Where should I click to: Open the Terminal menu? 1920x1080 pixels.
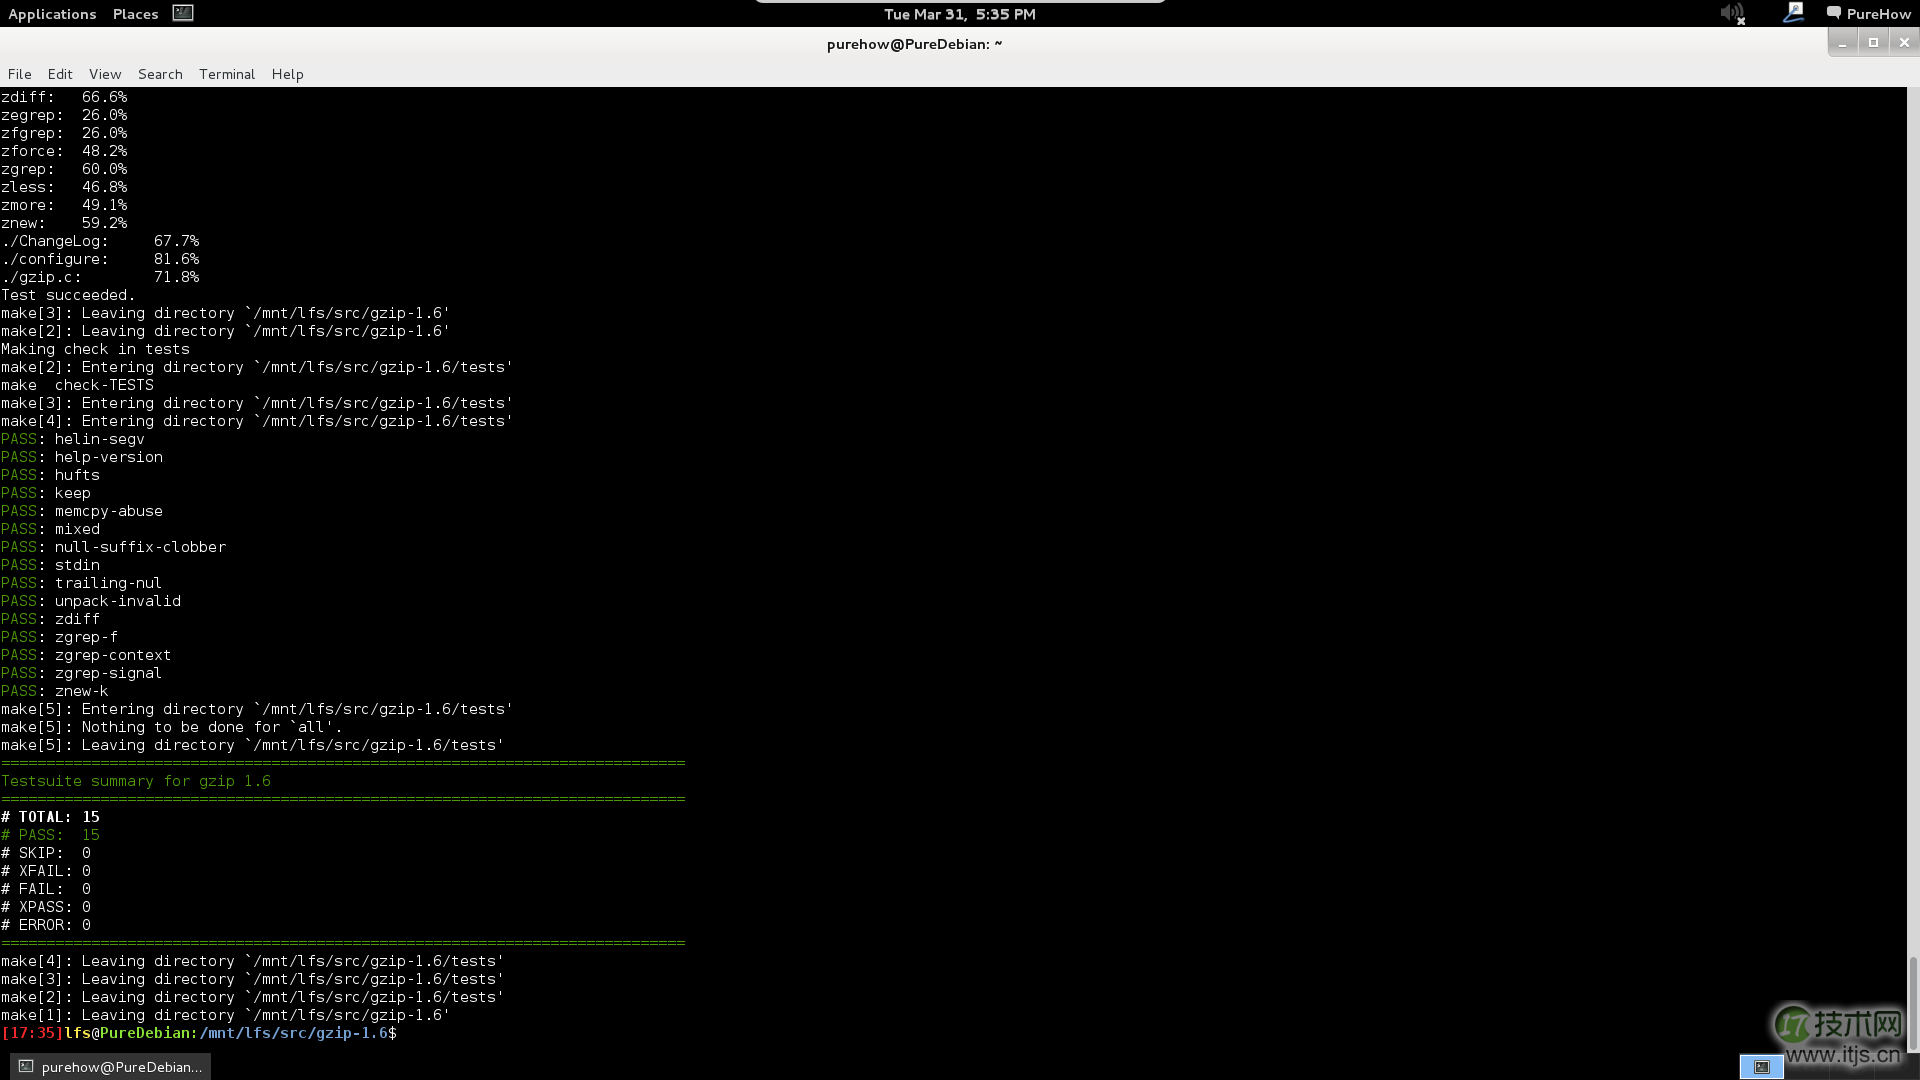[x=227, y=74]
